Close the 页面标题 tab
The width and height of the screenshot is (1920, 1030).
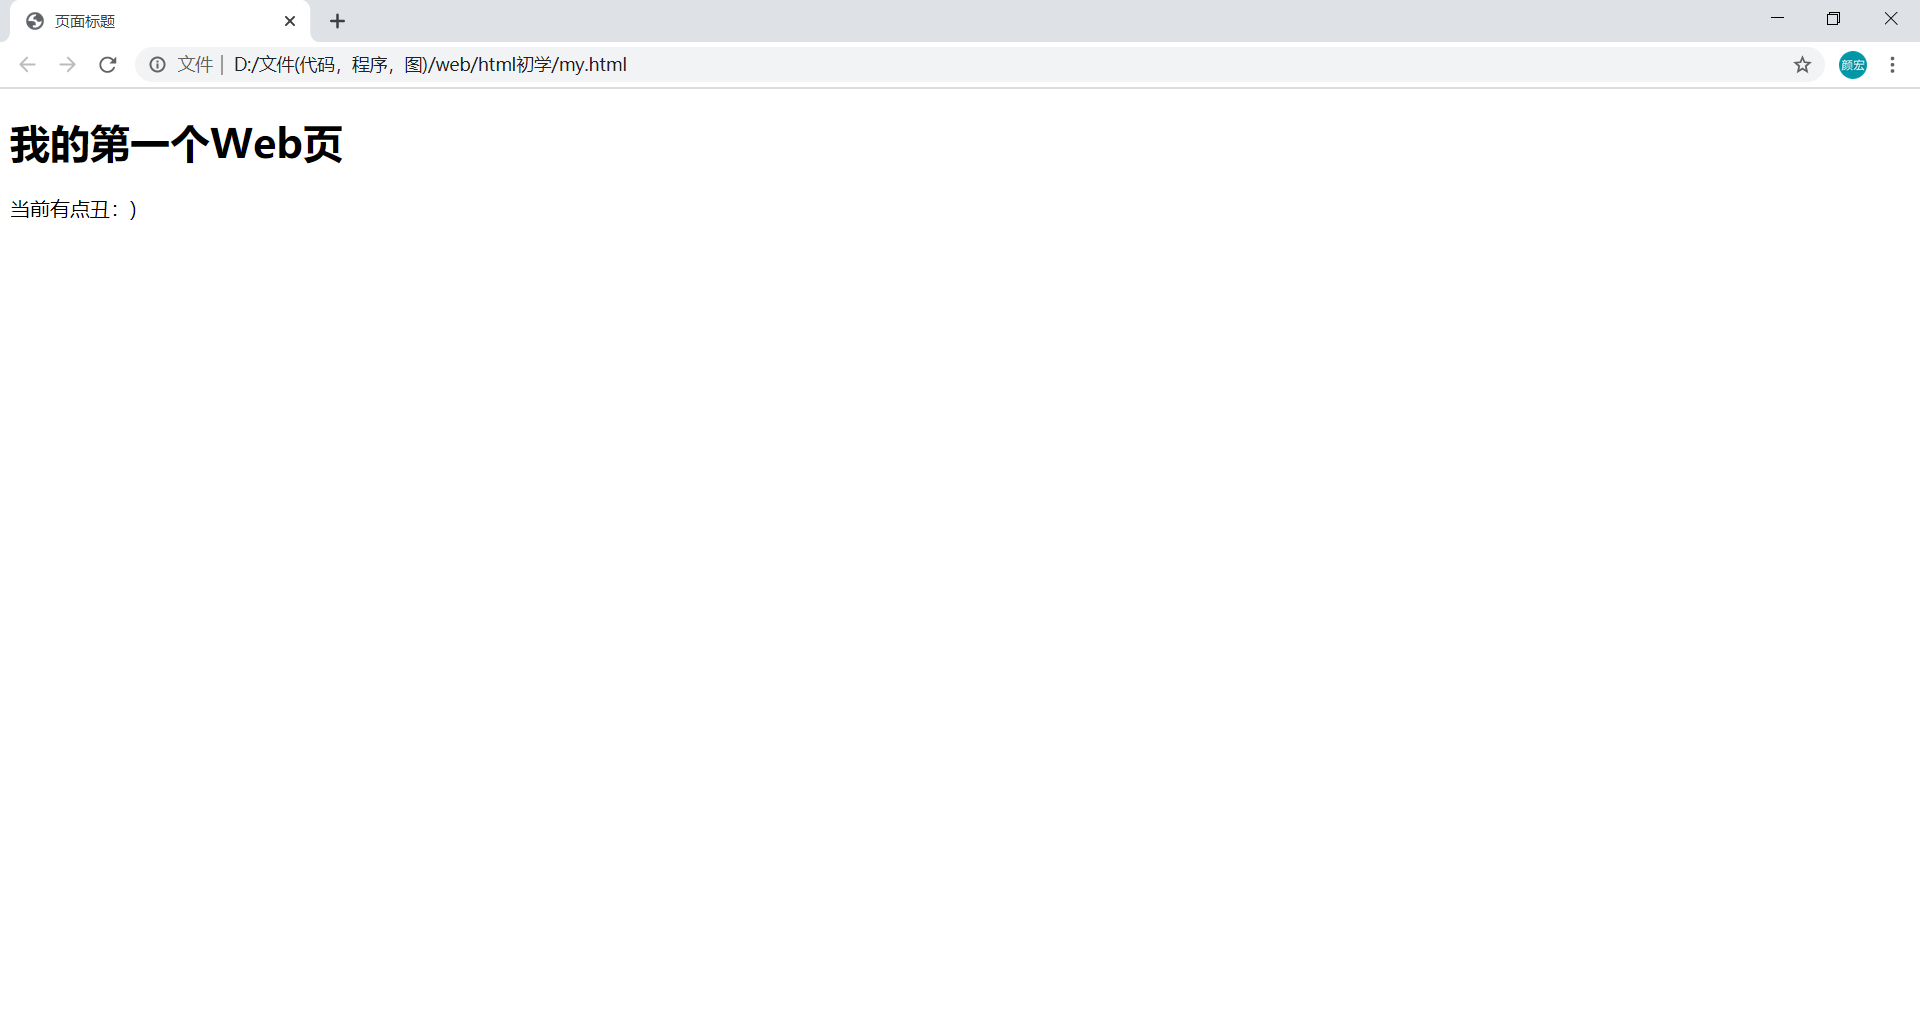[290, 20]
